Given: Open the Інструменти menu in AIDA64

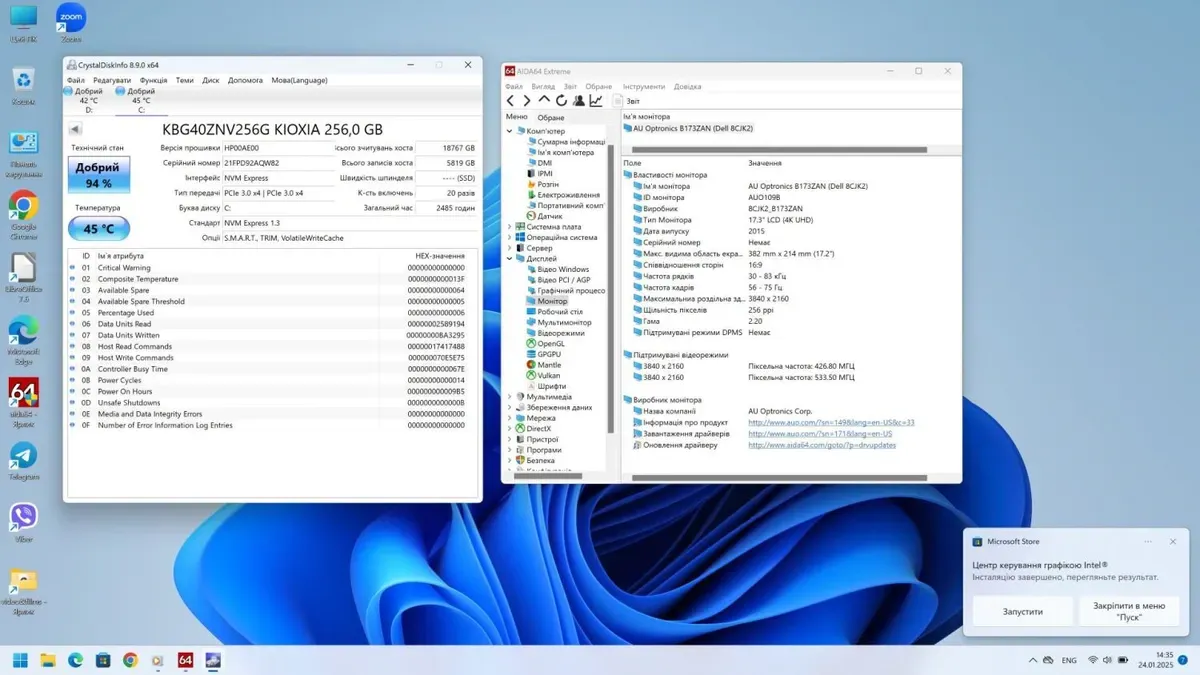Looking at the screenshot, I should pos(643,87).
